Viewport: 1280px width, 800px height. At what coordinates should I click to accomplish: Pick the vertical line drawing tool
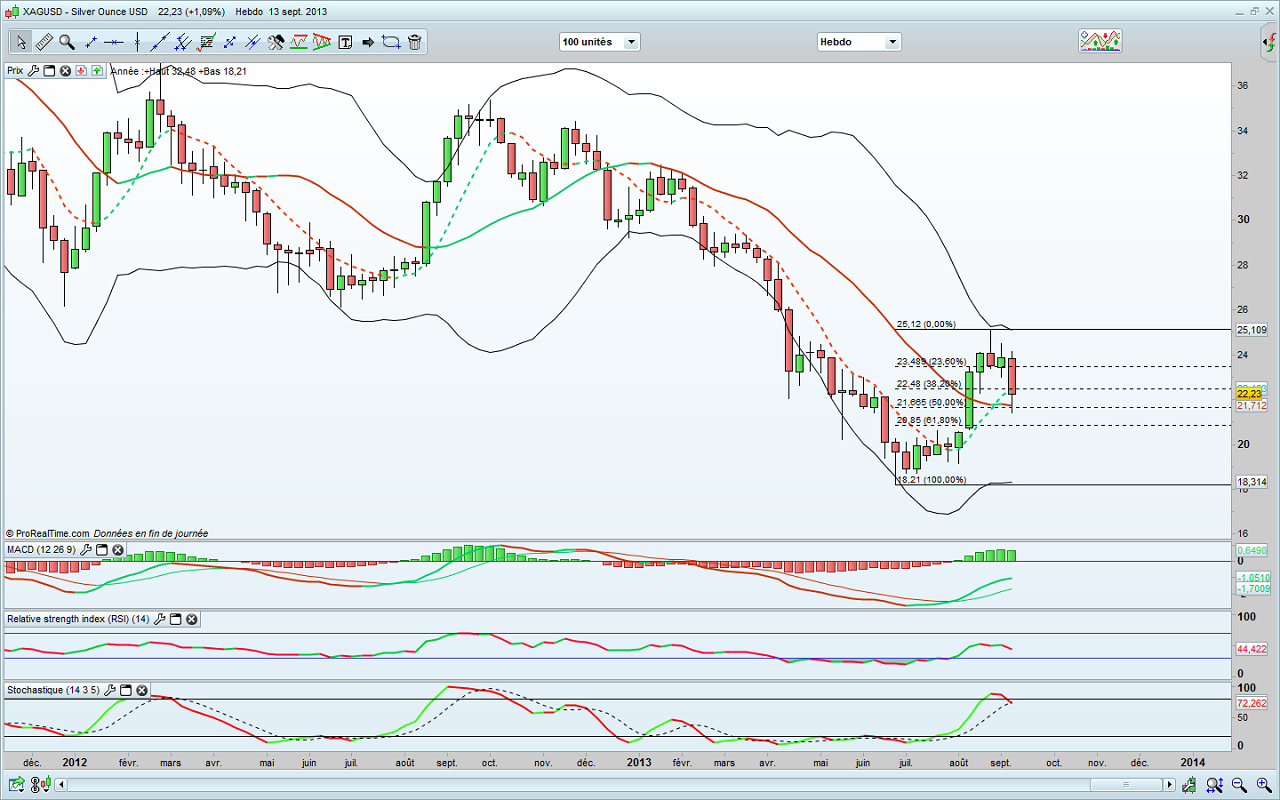136,42
